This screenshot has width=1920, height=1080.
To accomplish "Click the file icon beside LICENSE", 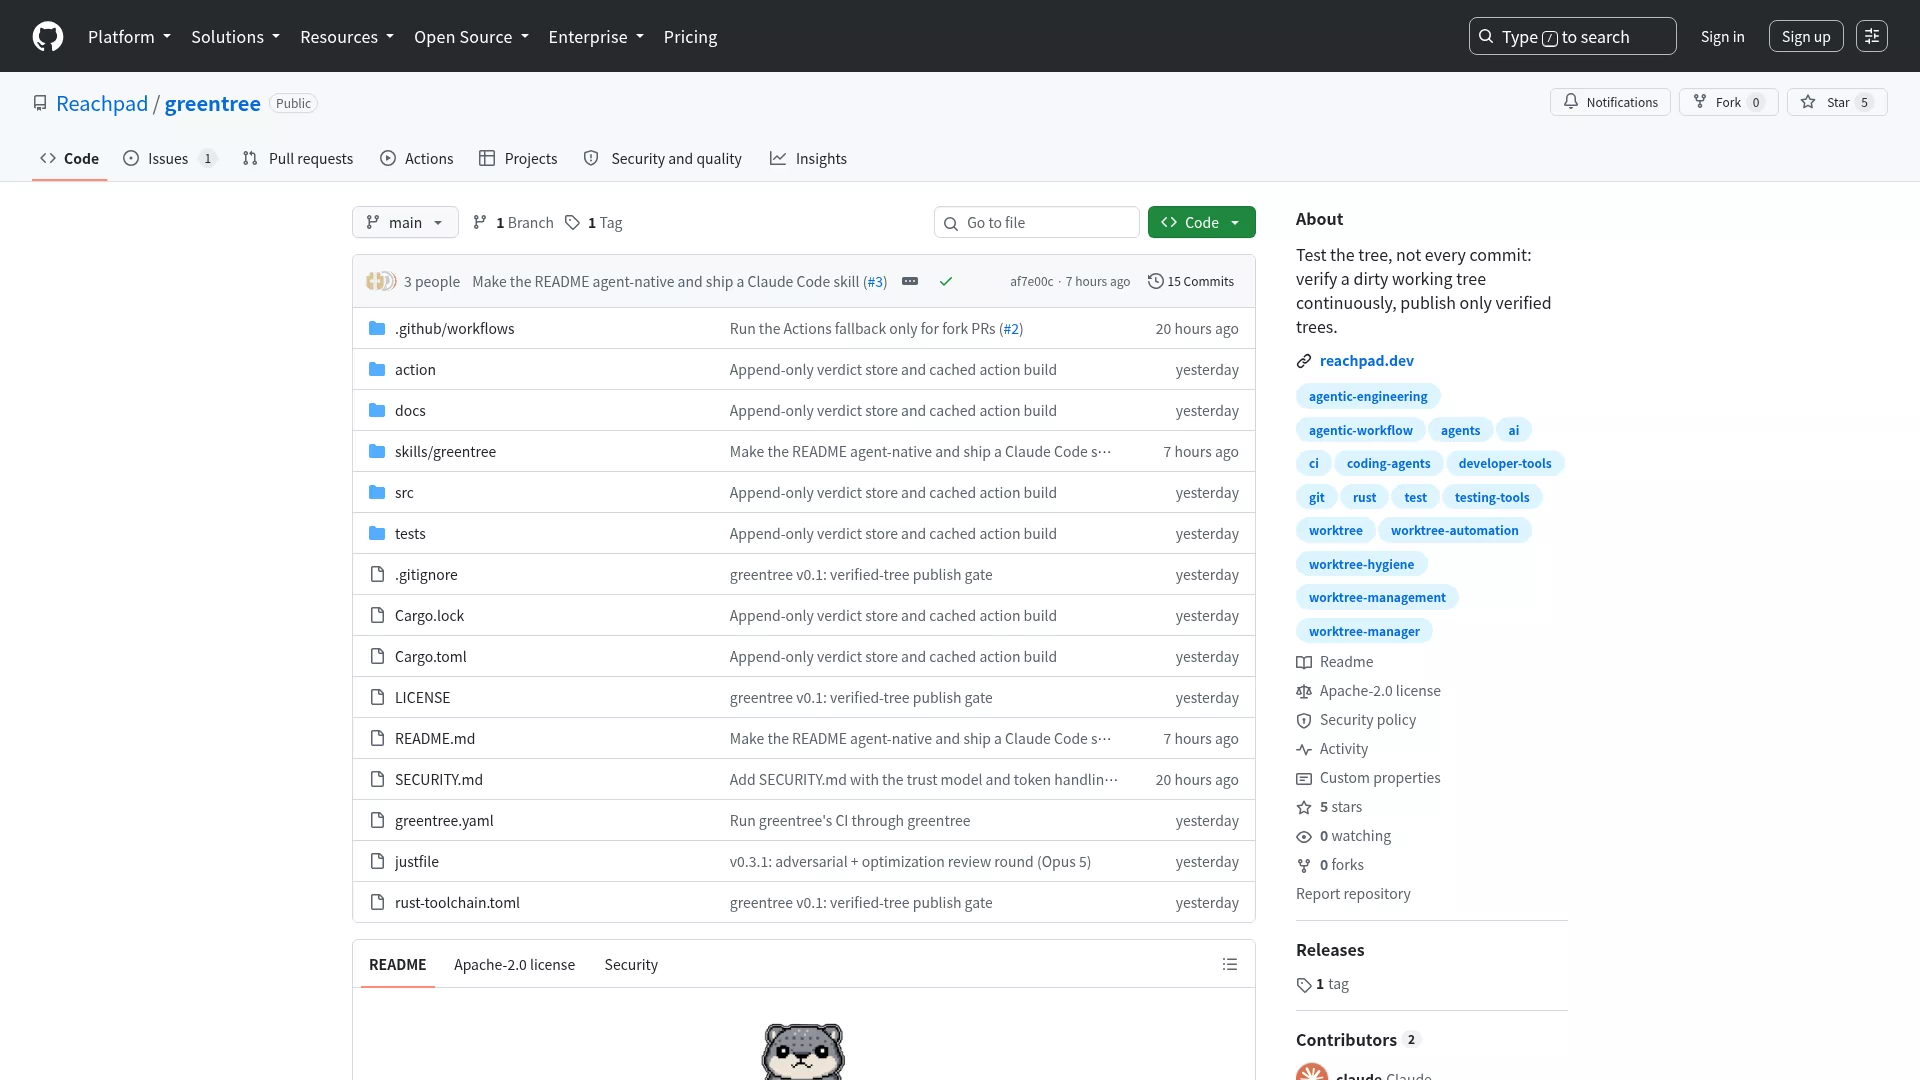I will [x=377, y=697].
